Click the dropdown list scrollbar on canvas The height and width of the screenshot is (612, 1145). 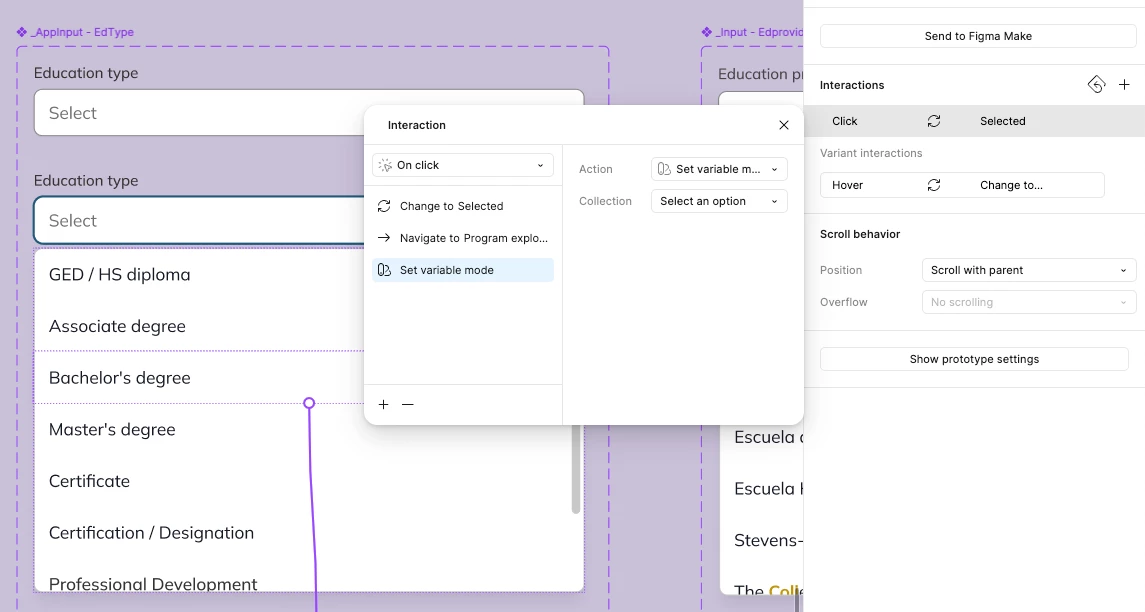[575, 470]
